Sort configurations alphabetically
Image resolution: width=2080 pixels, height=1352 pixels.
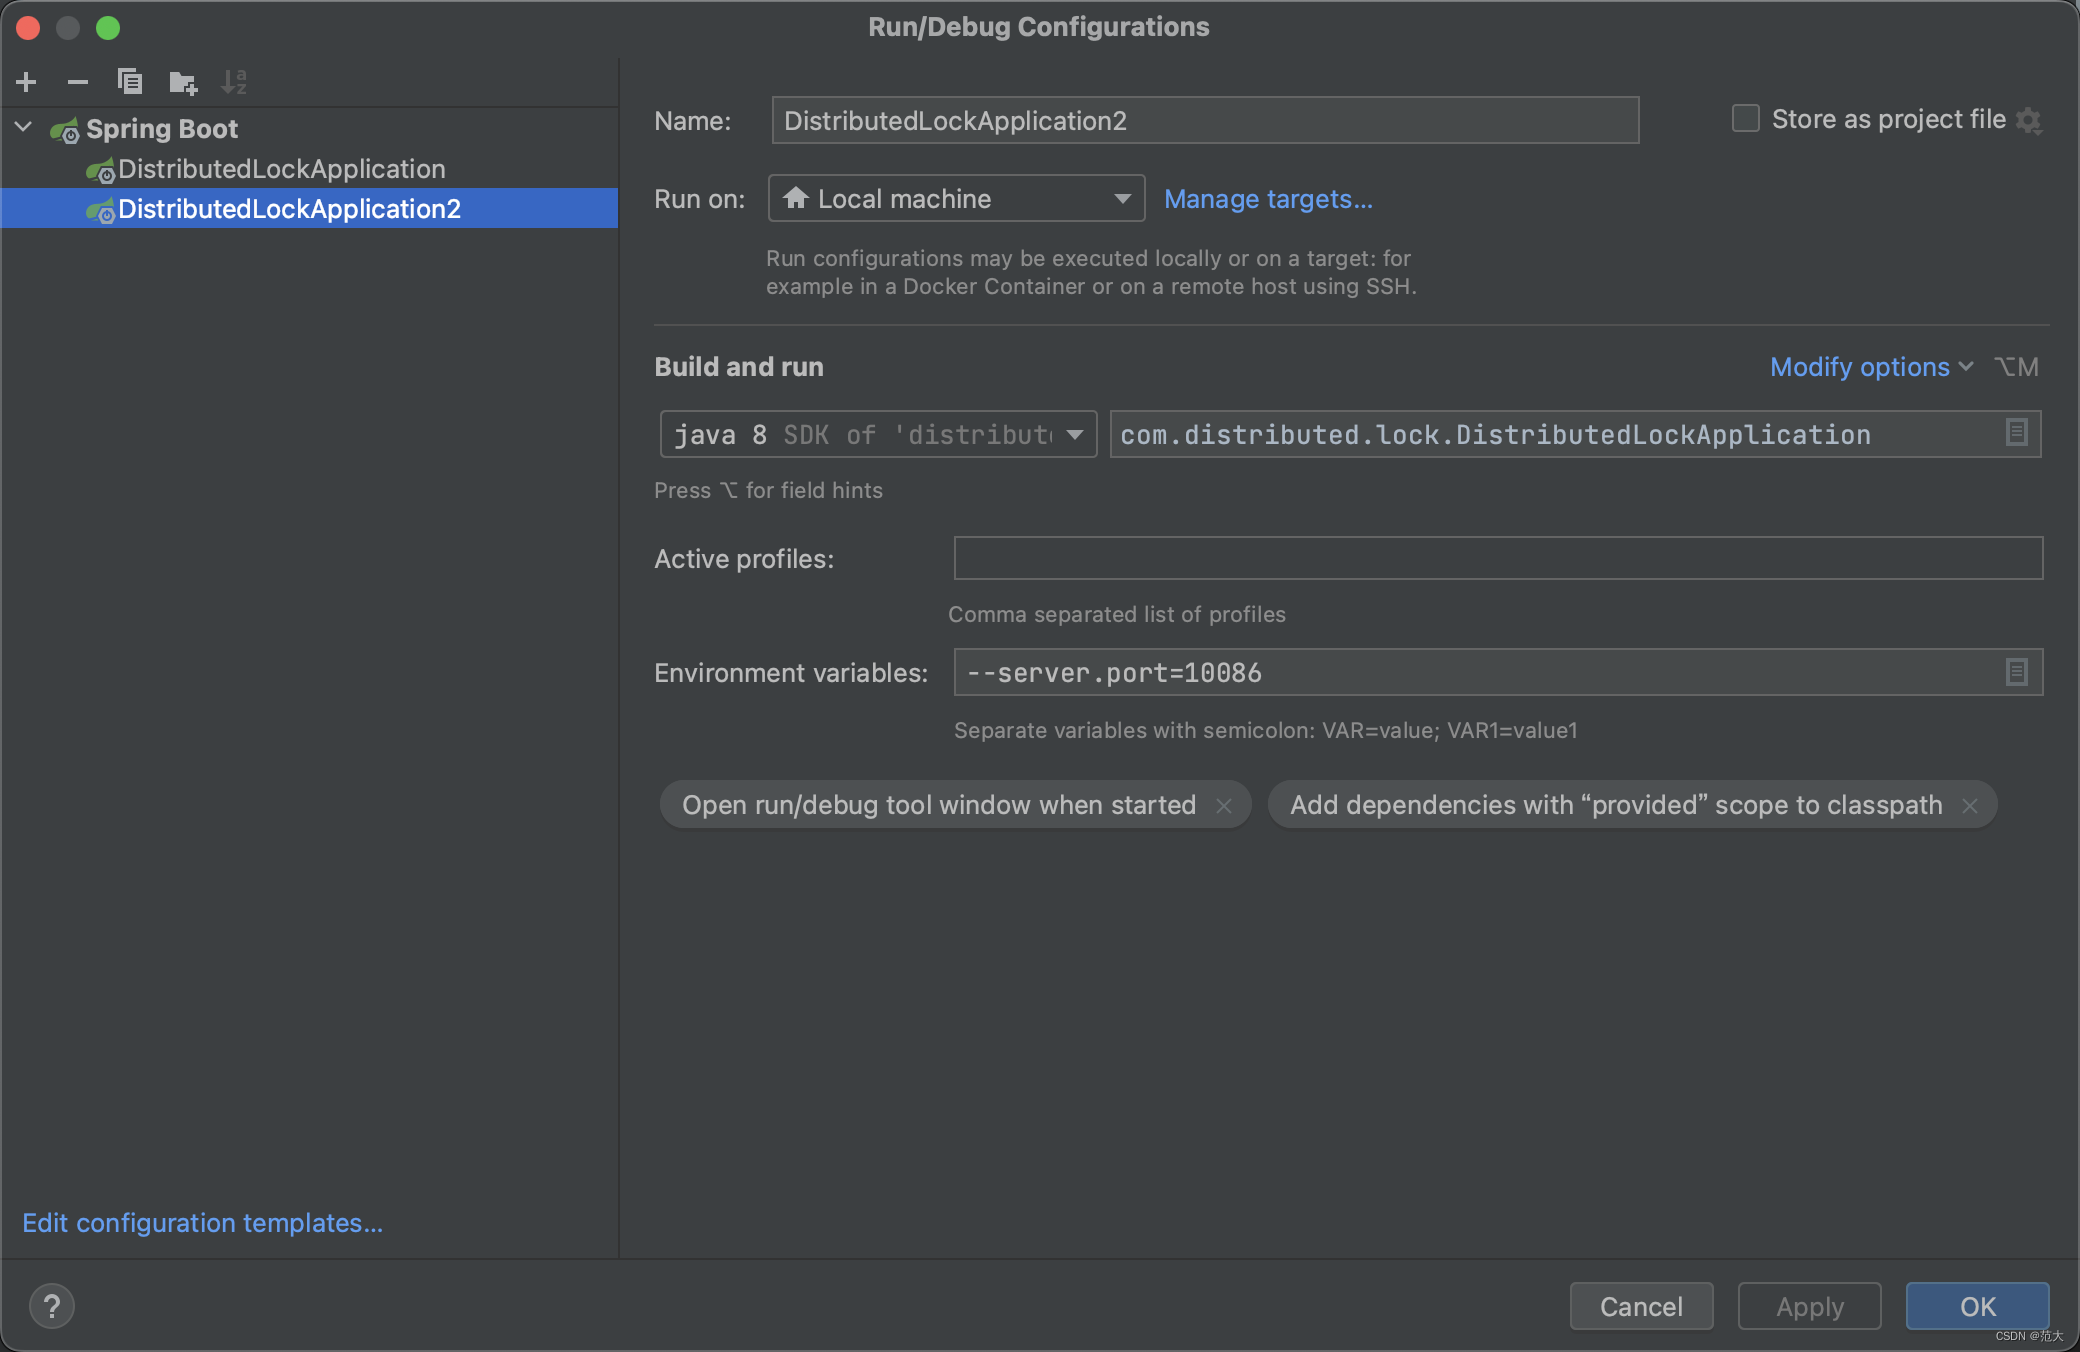tap(234, 82)
